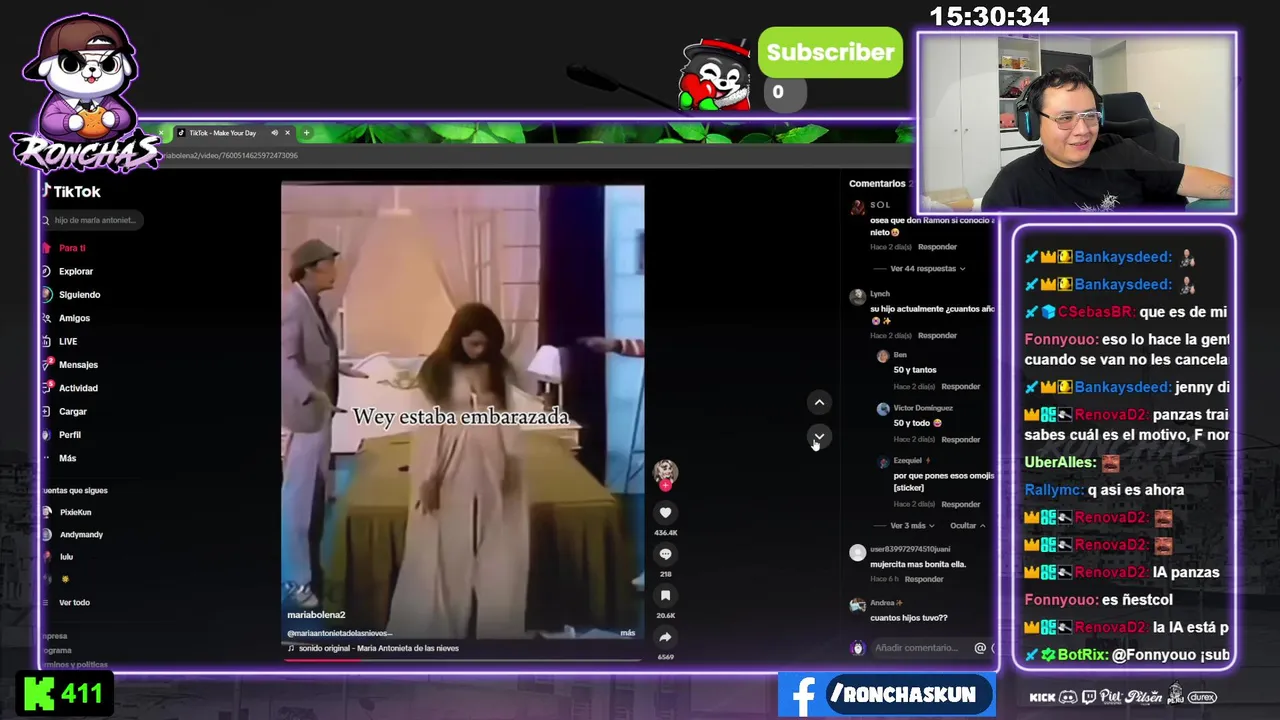Expand video description with 'más'

tap(628, 633)
